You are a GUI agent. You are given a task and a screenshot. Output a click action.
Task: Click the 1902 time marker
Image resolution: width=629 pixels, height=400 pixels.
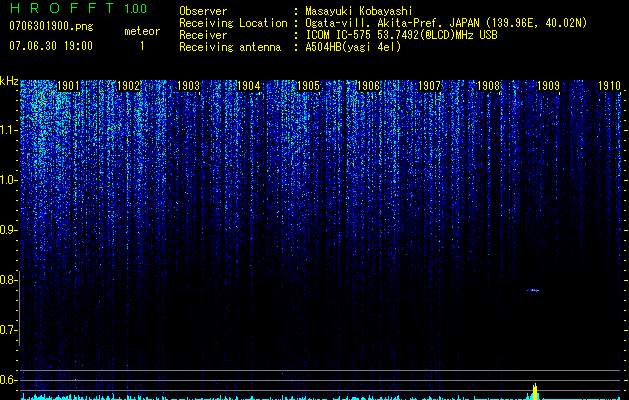129,86
